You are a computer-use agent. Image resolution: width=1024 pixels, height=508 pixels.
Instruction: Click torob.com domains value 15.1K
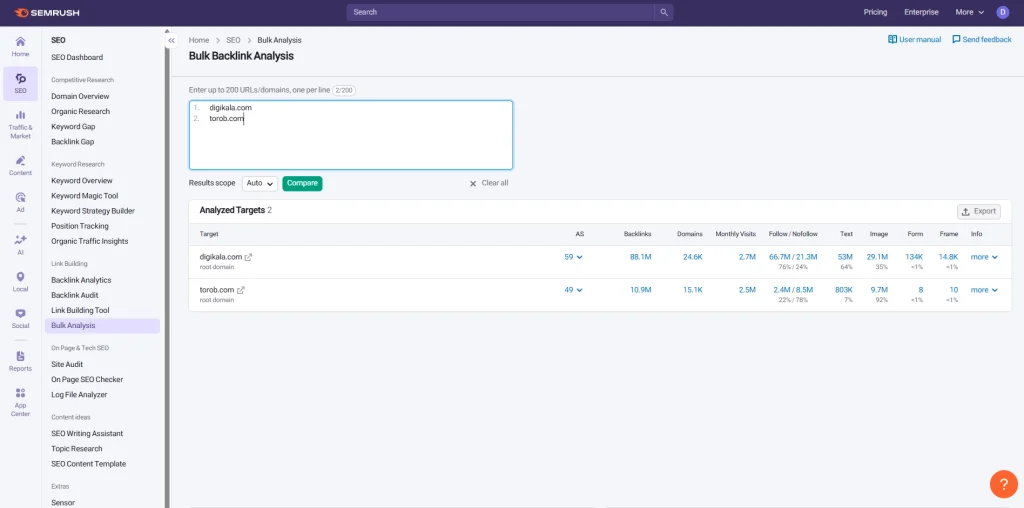pyautogui.click(x=692, y=290)
